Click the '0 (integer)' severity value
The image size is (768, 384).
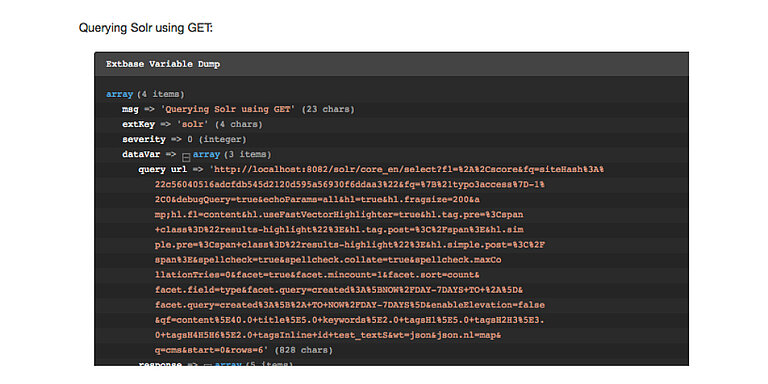217,139
